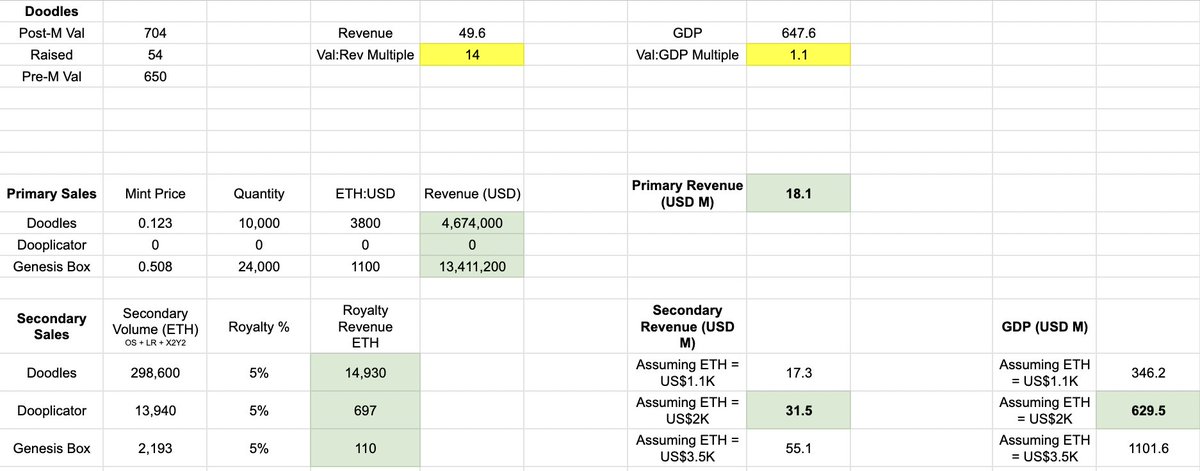Select the 704 post-money valuation cell

[155, 33]
